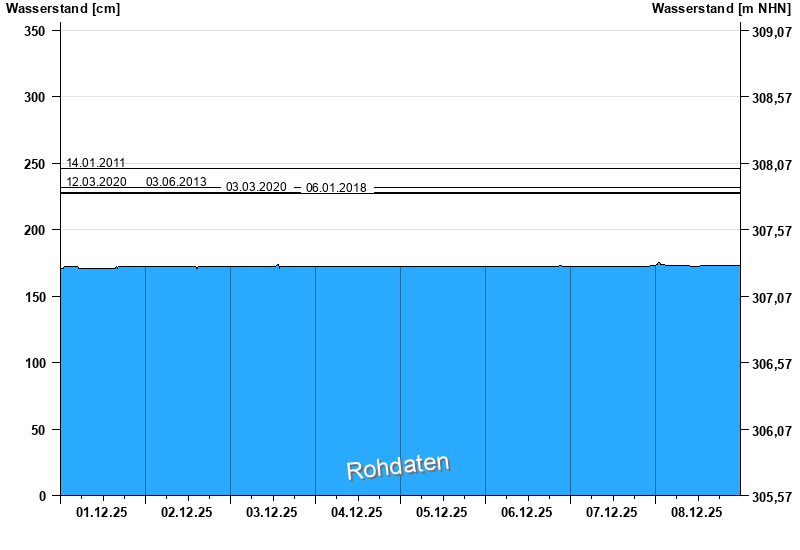Viewport: 800px width, 550px height.
Task: Click the 05.12.25 date label
Action: (x=441, y=512)
